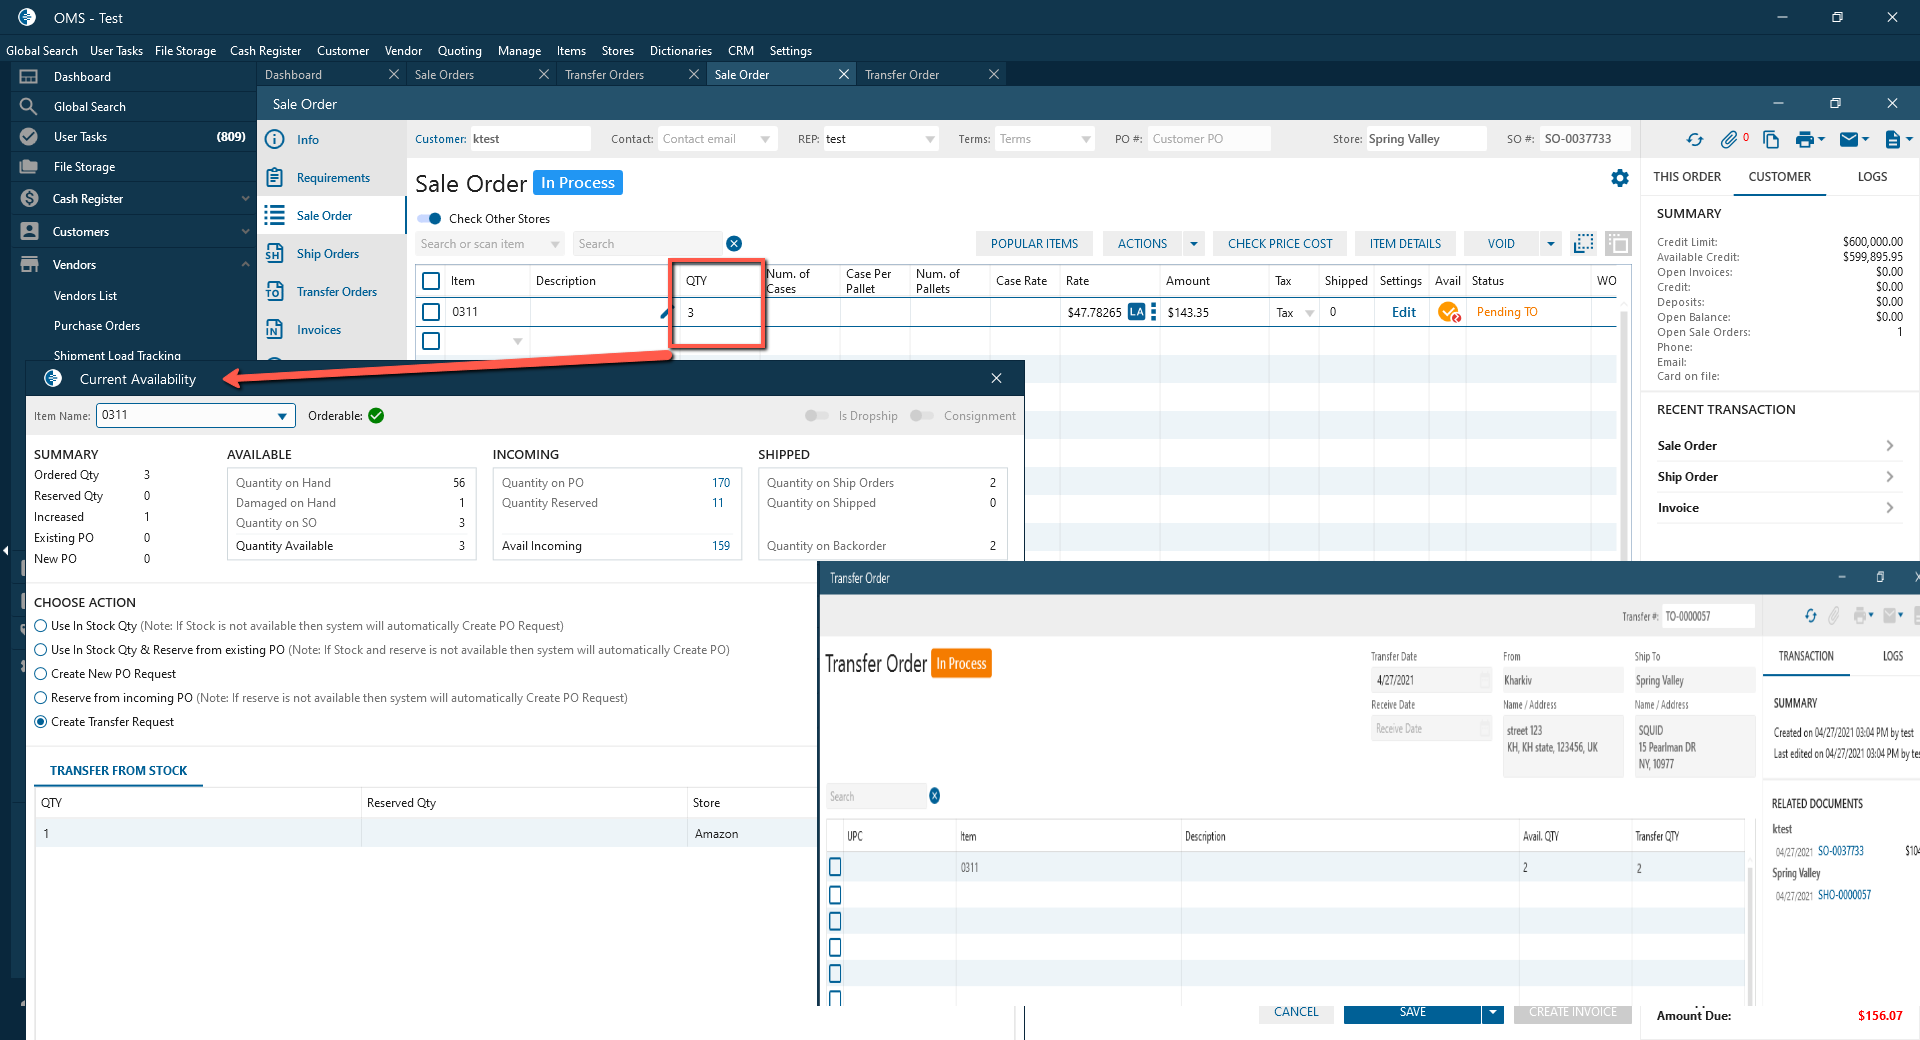Click the ITEM DETAILS button

click(1405, 244)
